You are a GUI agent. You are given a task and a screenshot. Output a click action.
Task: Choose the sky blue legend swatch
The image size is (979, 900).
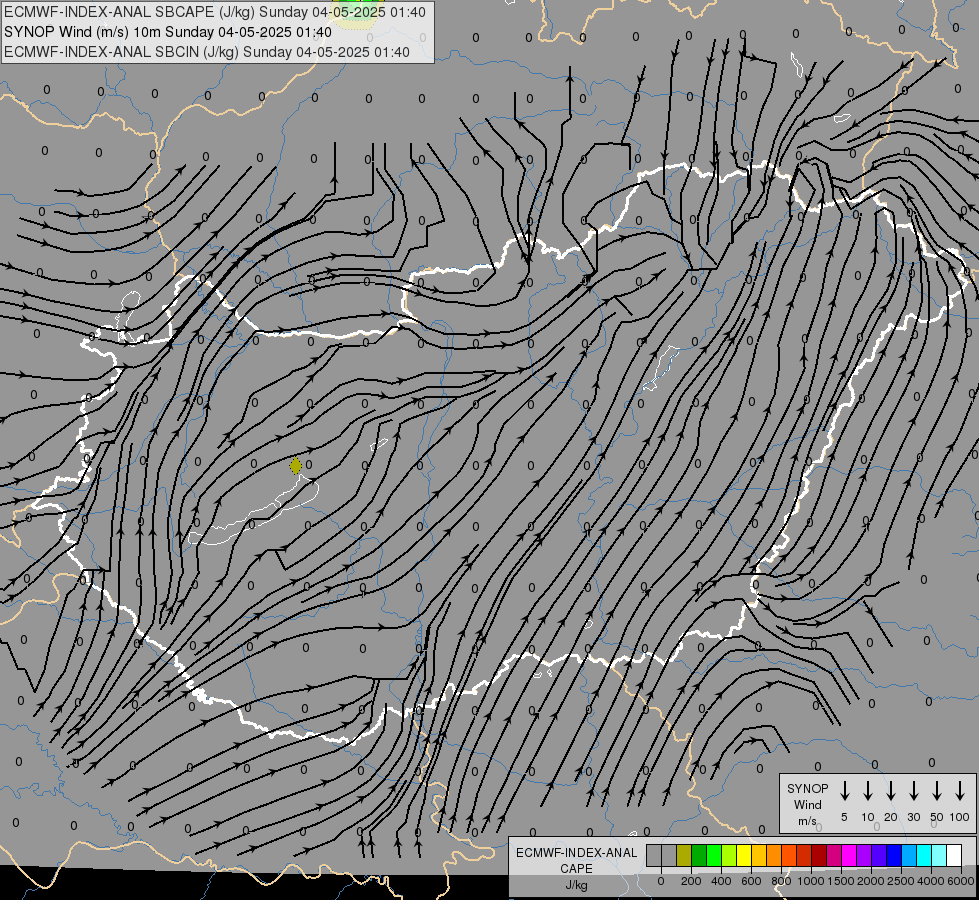(909, 856)
